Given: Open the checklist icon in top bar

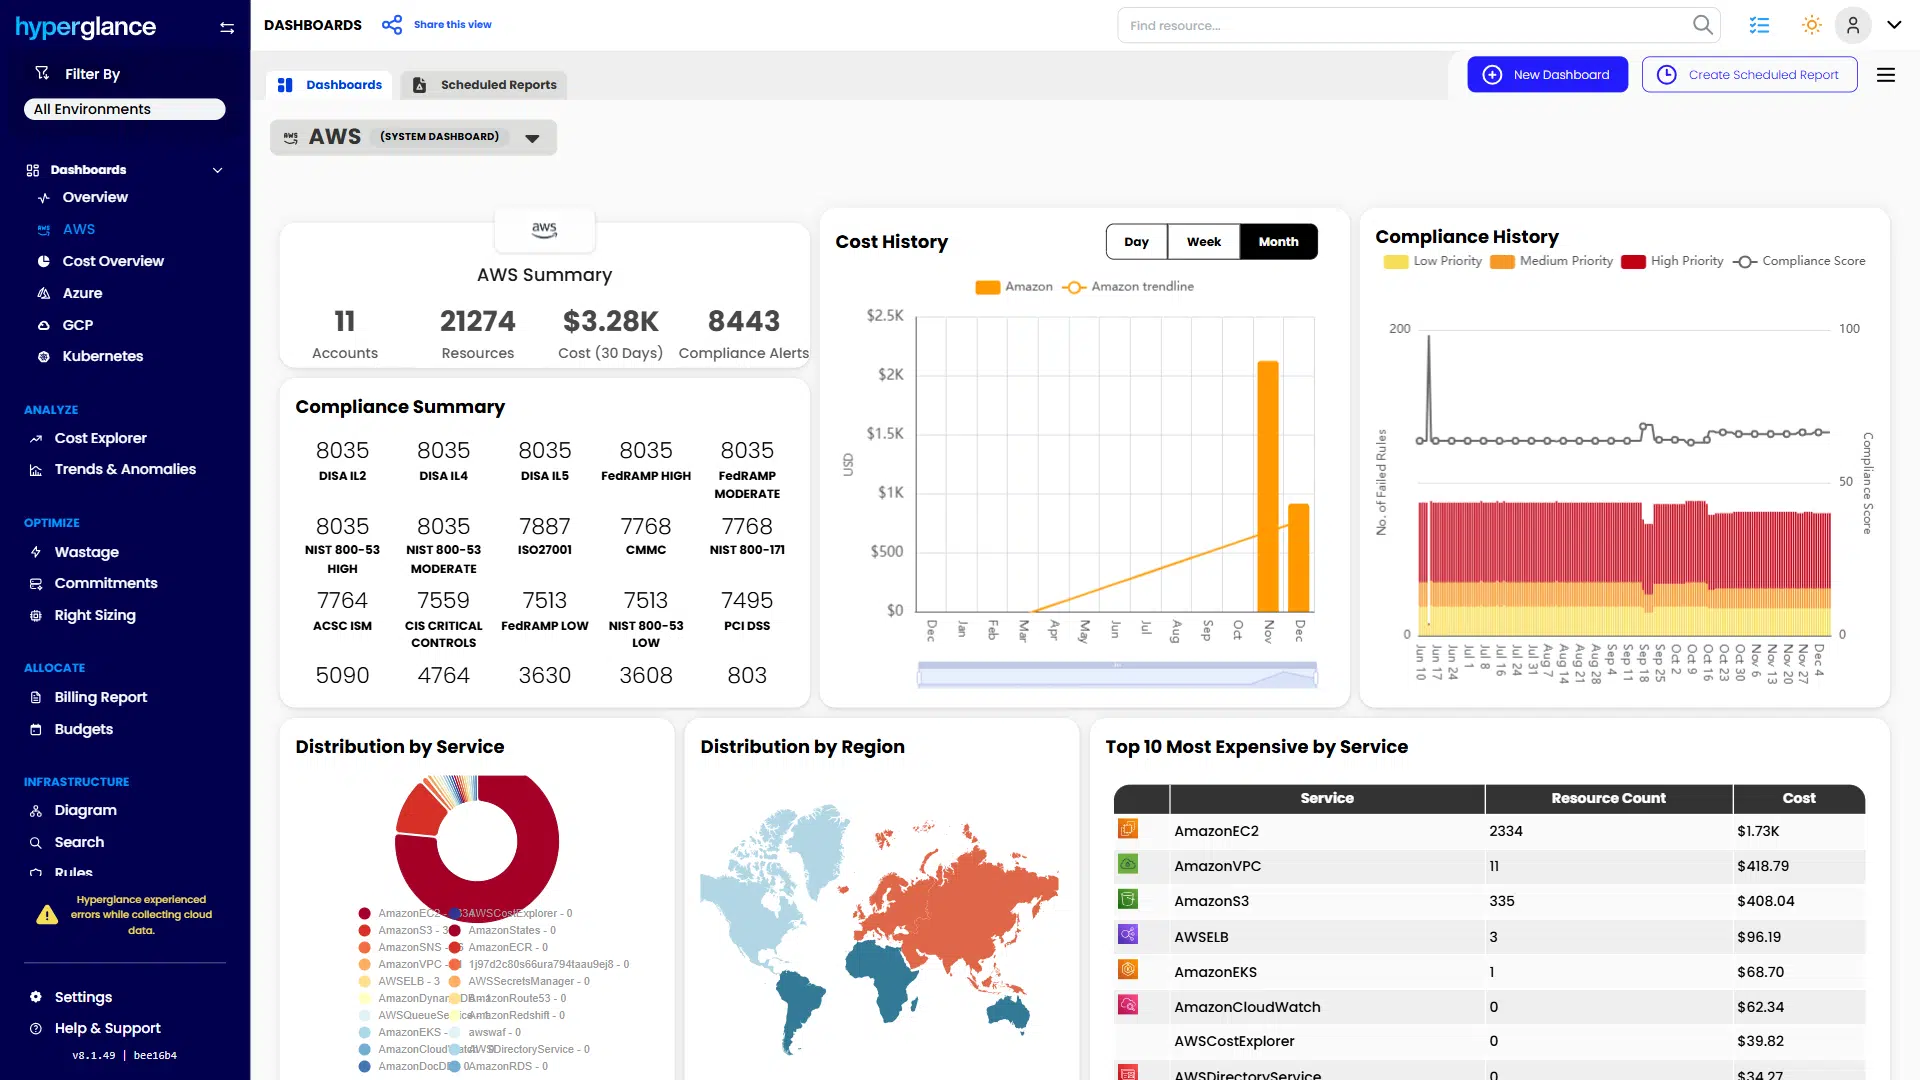Looking at the screenshot, I should pyautogui.click(x=1759, y=25).
